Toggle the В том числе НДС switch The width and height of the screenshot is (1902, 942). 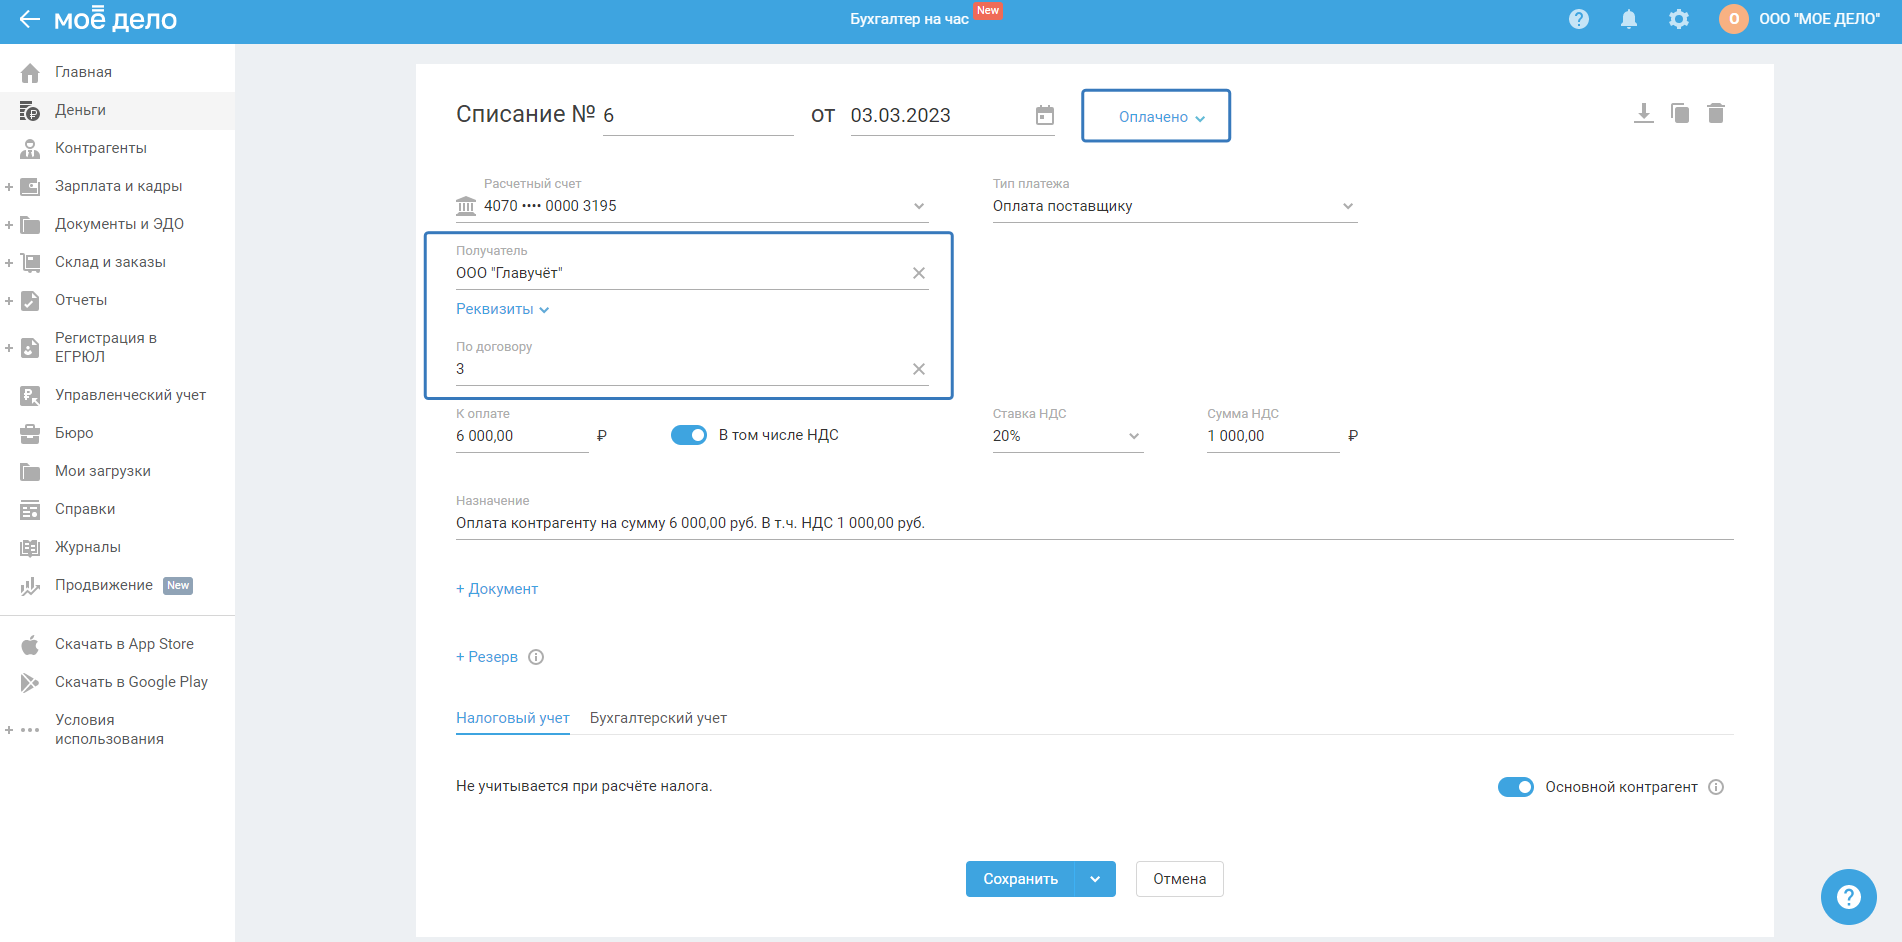(689, 435)
